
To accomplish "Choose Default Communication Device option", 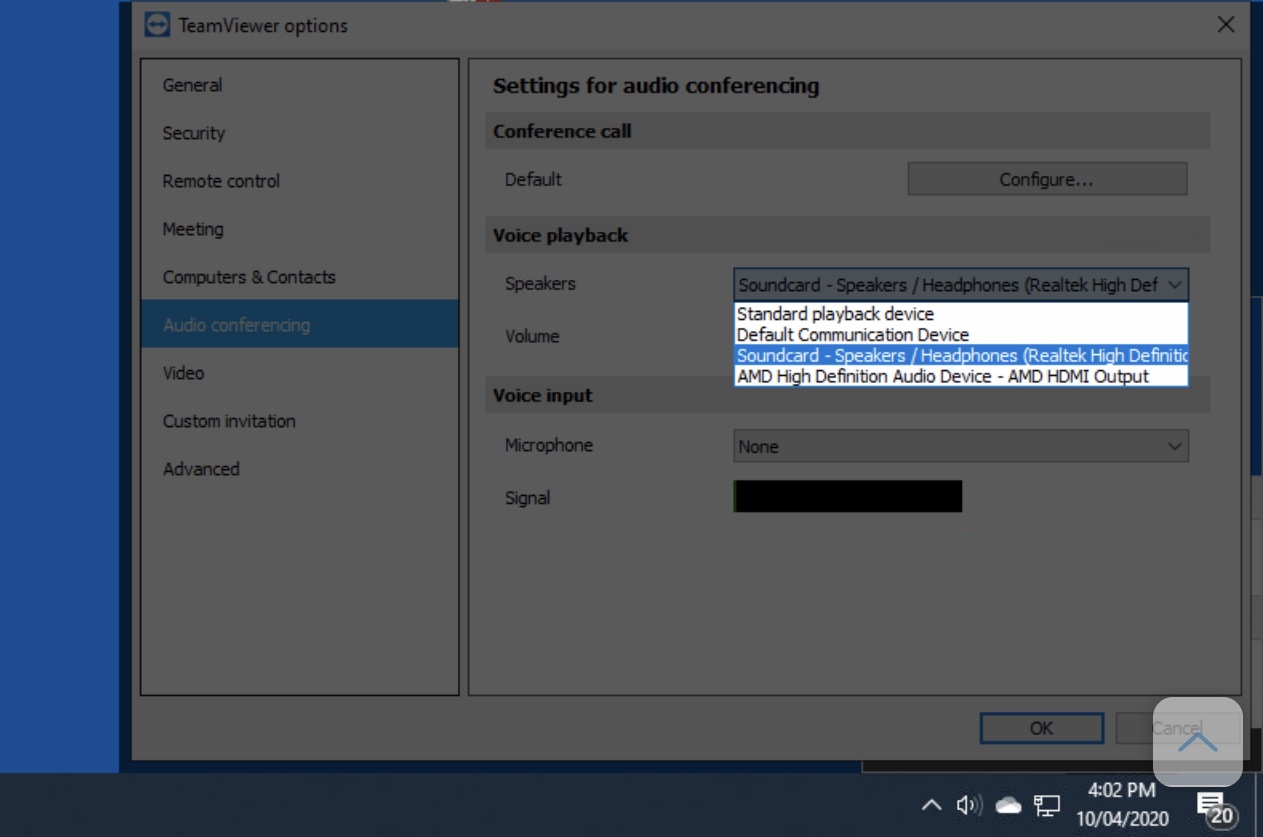I will (x=961, y=335).
